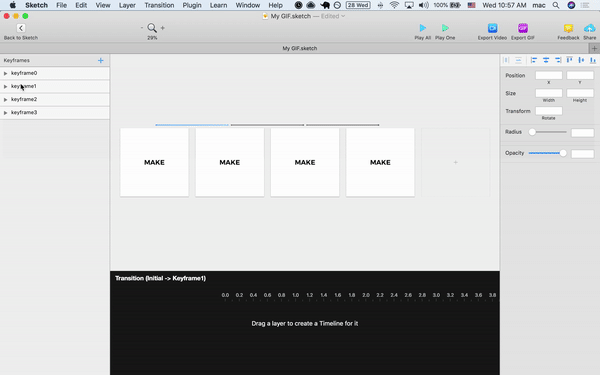The image size is (600, 375).
Task: Open the Help menu
Action: coord(275,5)
